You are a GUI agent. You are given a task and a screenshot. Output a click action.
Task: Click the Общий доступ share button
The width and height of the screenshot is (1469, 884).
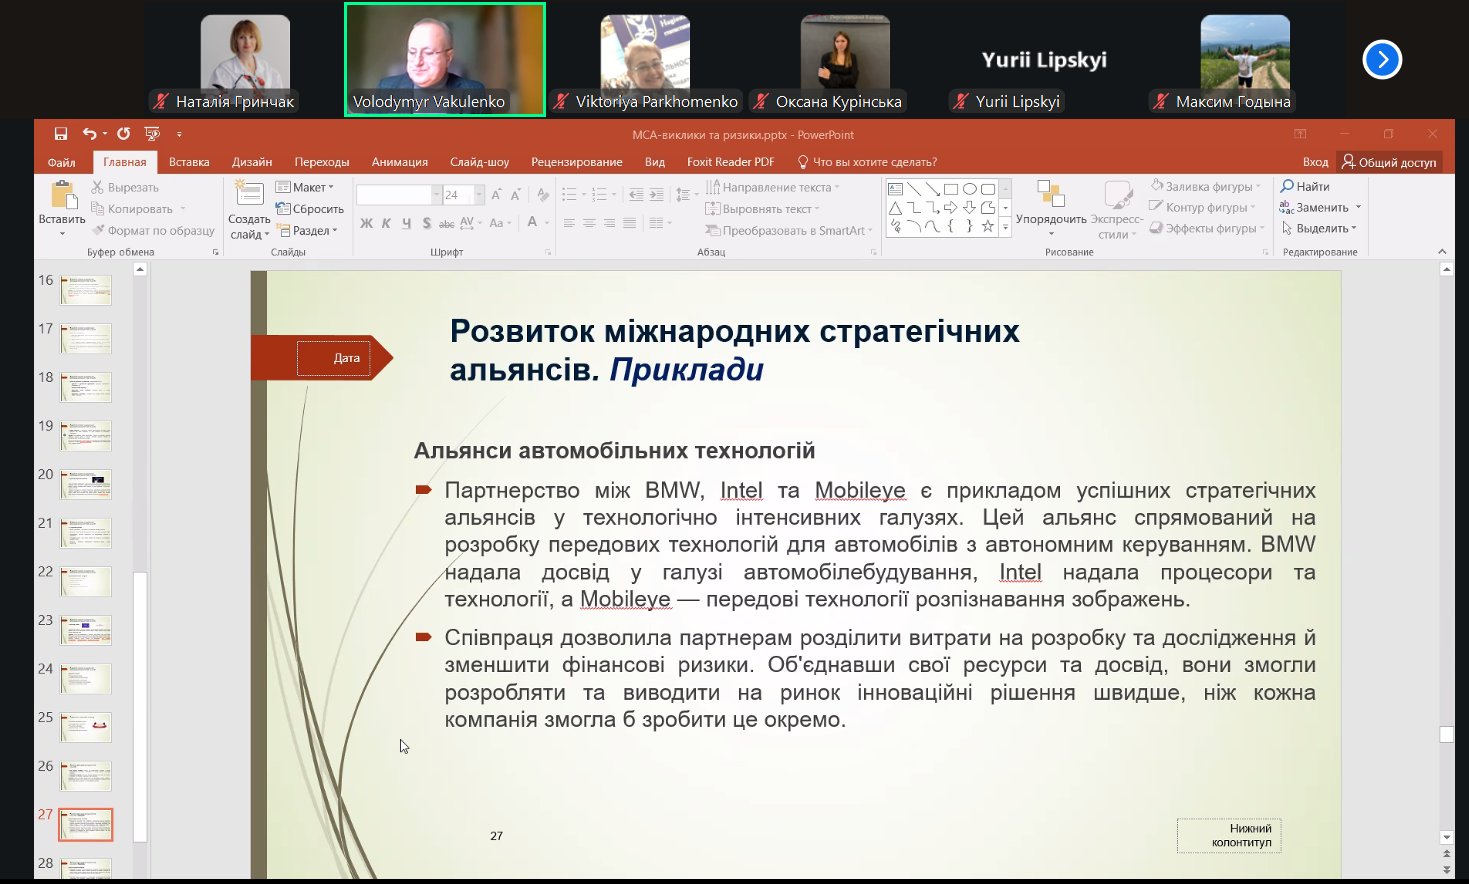pyautogui.click(x=1390, y=162)
